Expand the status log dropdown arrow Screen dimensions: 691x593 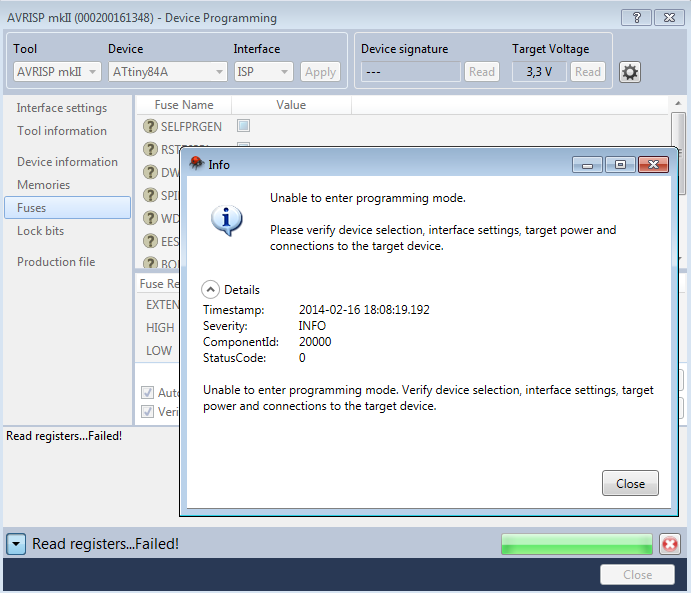coord(16,544)
